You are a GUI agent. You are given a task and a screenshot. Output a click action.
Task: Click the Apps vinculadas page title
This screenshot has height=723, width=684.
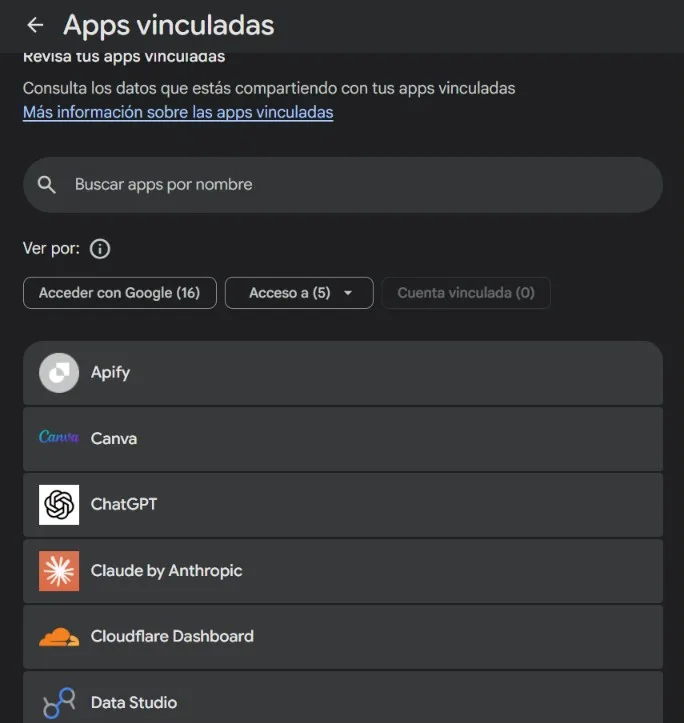point(169,25)
